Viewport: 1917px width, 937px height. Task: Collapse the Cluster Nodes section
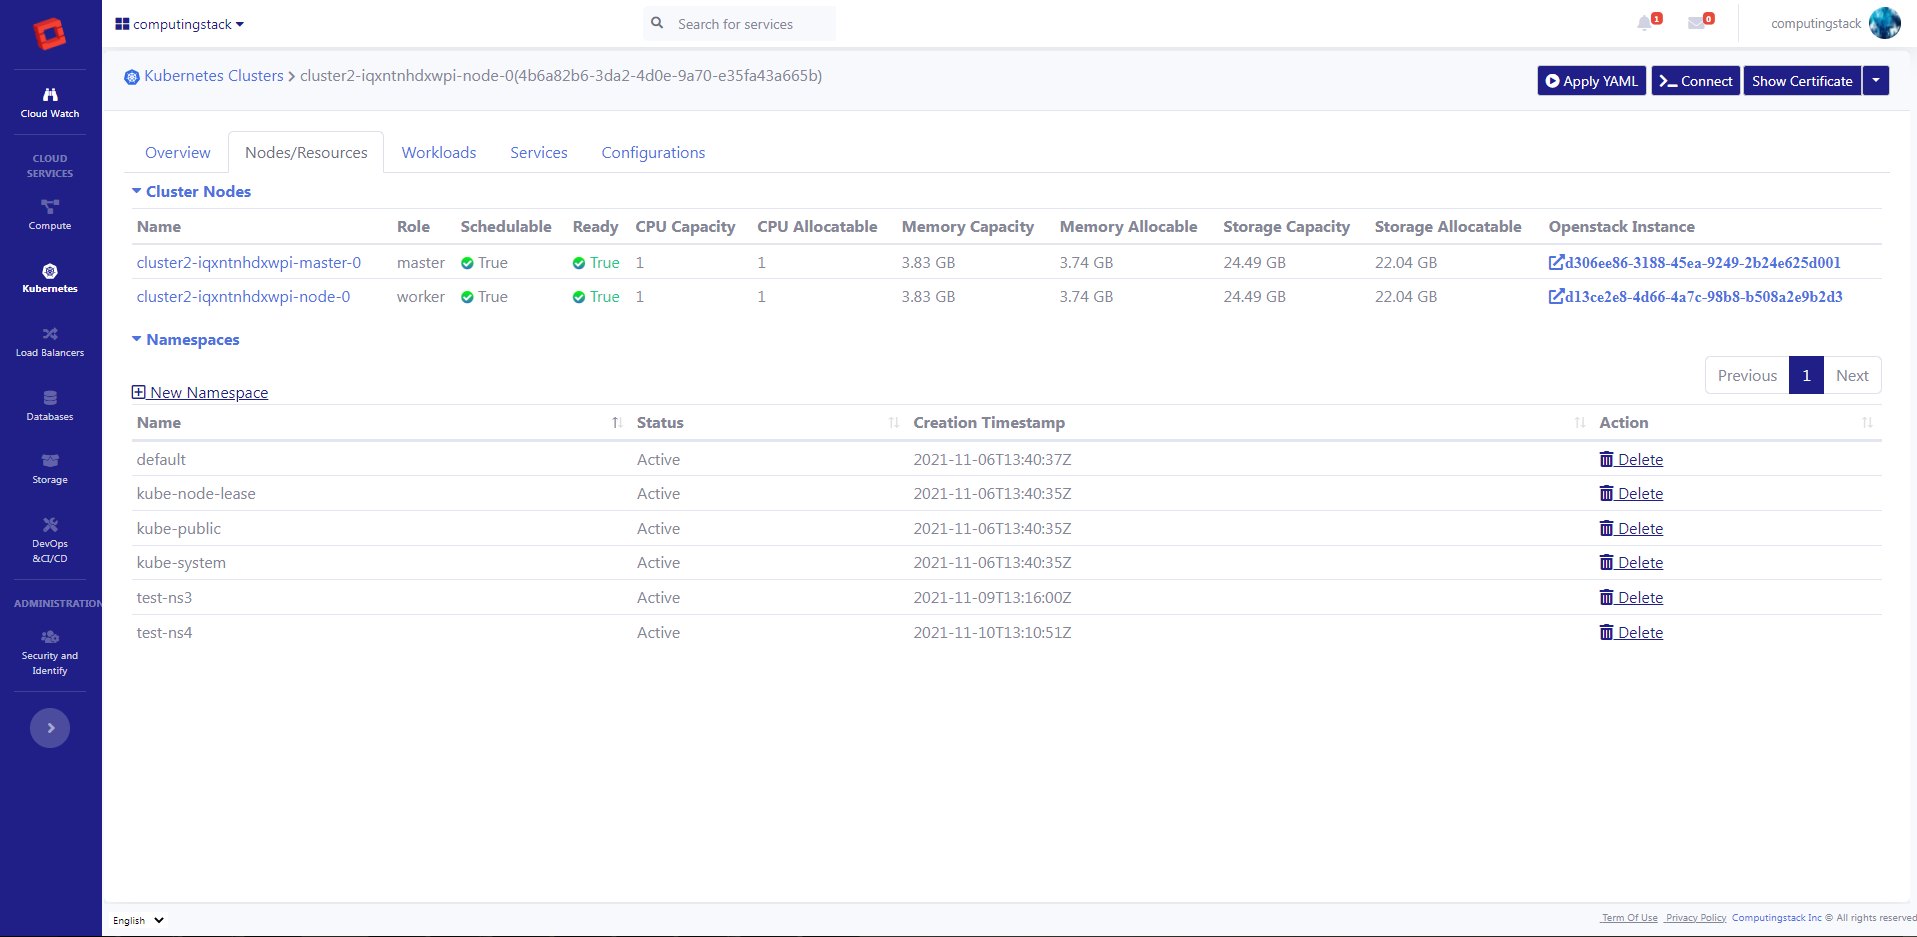pyautogui.click(x=191, y=191)
